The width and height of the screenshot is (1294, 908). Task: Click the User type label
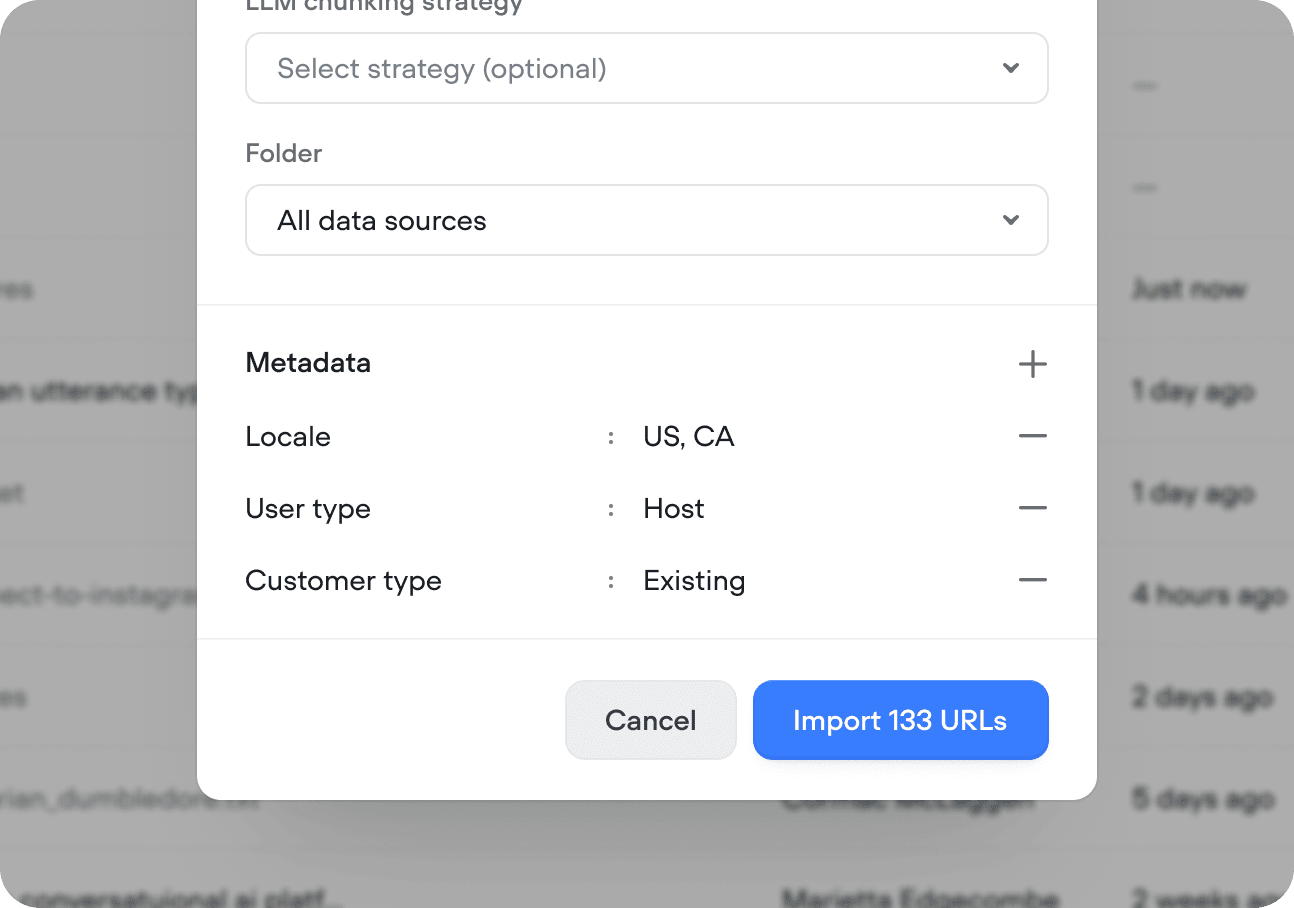308,509
